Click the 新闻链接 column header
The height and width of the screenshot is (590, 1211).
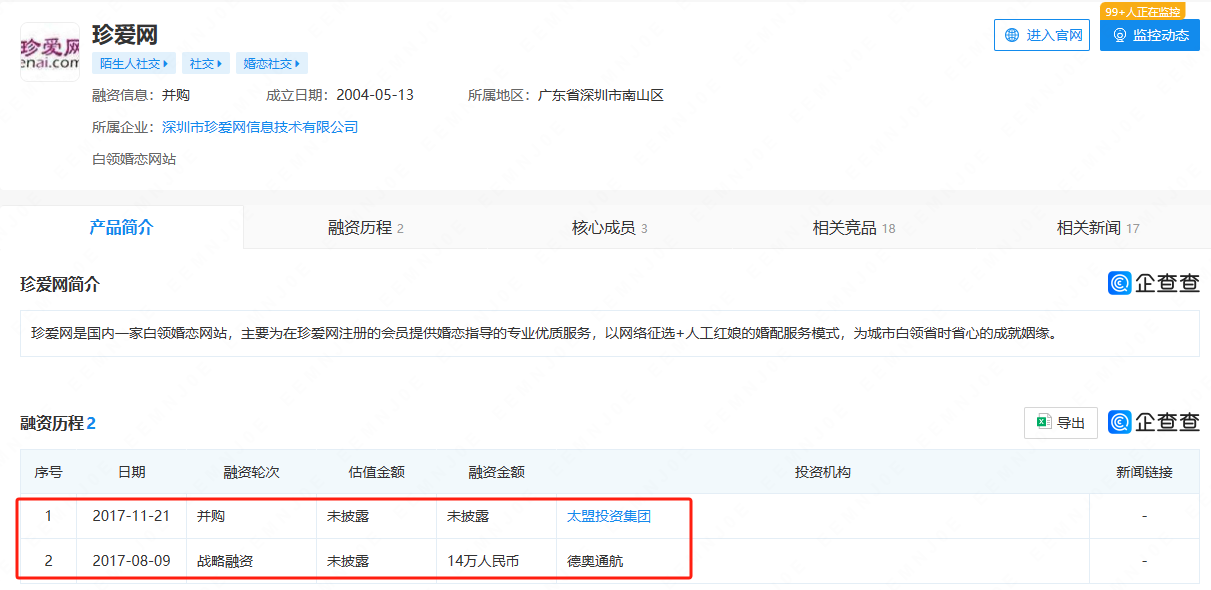pyautogui.click(x=1144, y=472)
